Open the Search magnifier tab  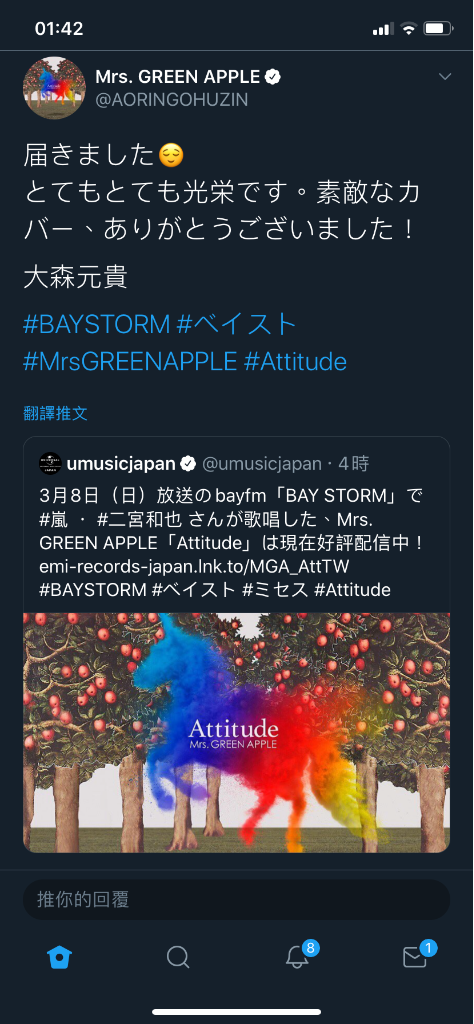click(178, 957)
